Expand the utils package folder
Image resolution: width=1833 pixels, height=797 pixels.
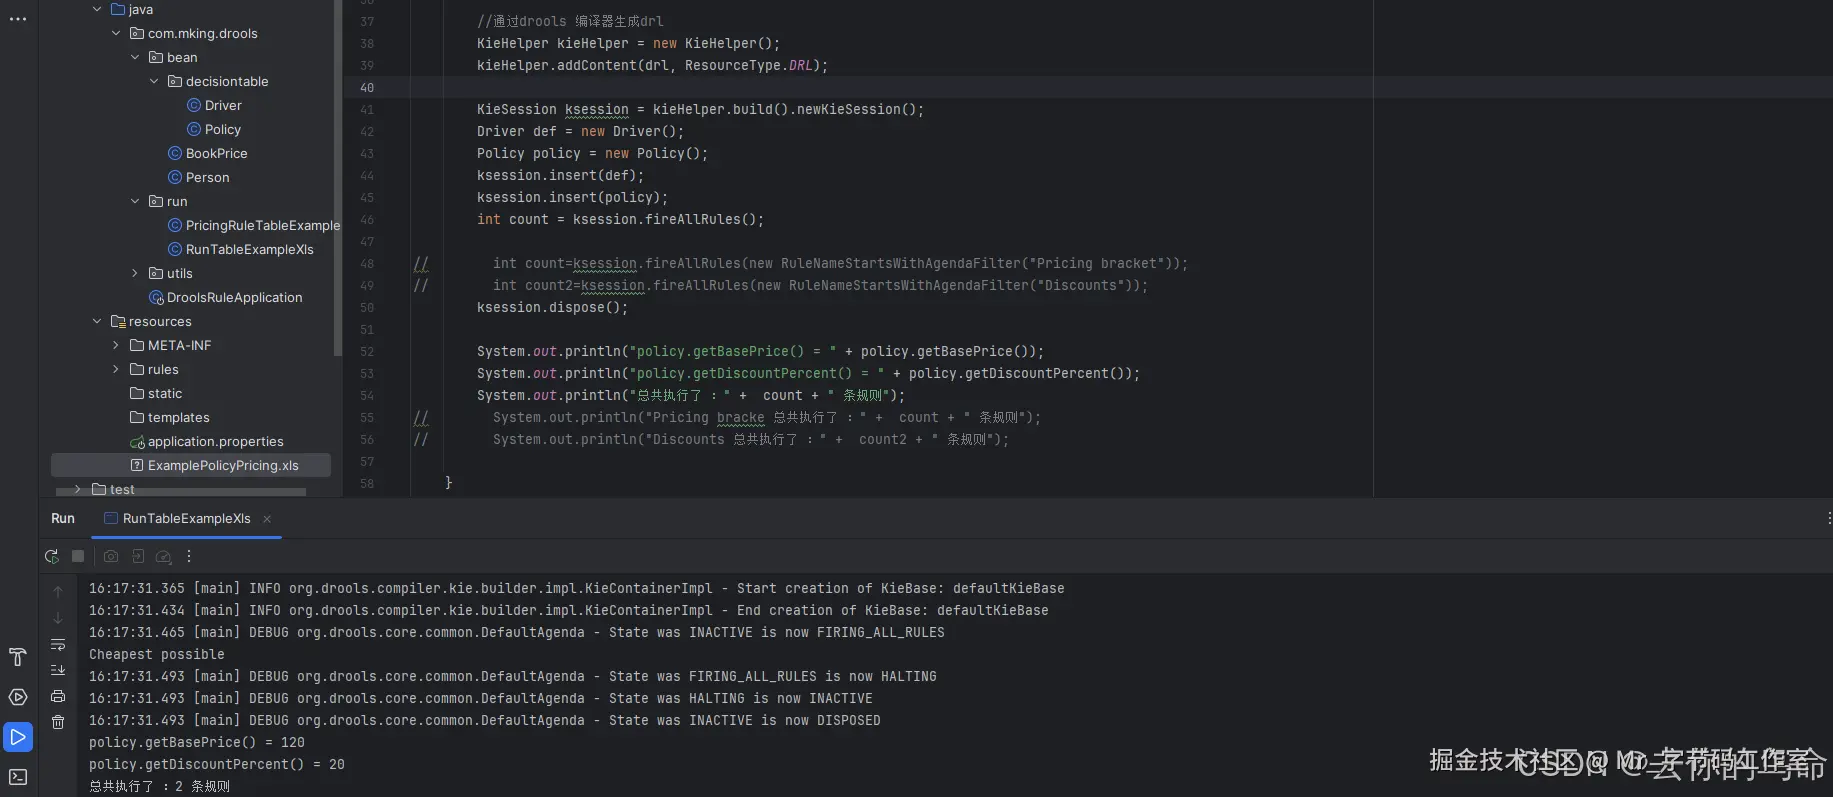(135, 273)
